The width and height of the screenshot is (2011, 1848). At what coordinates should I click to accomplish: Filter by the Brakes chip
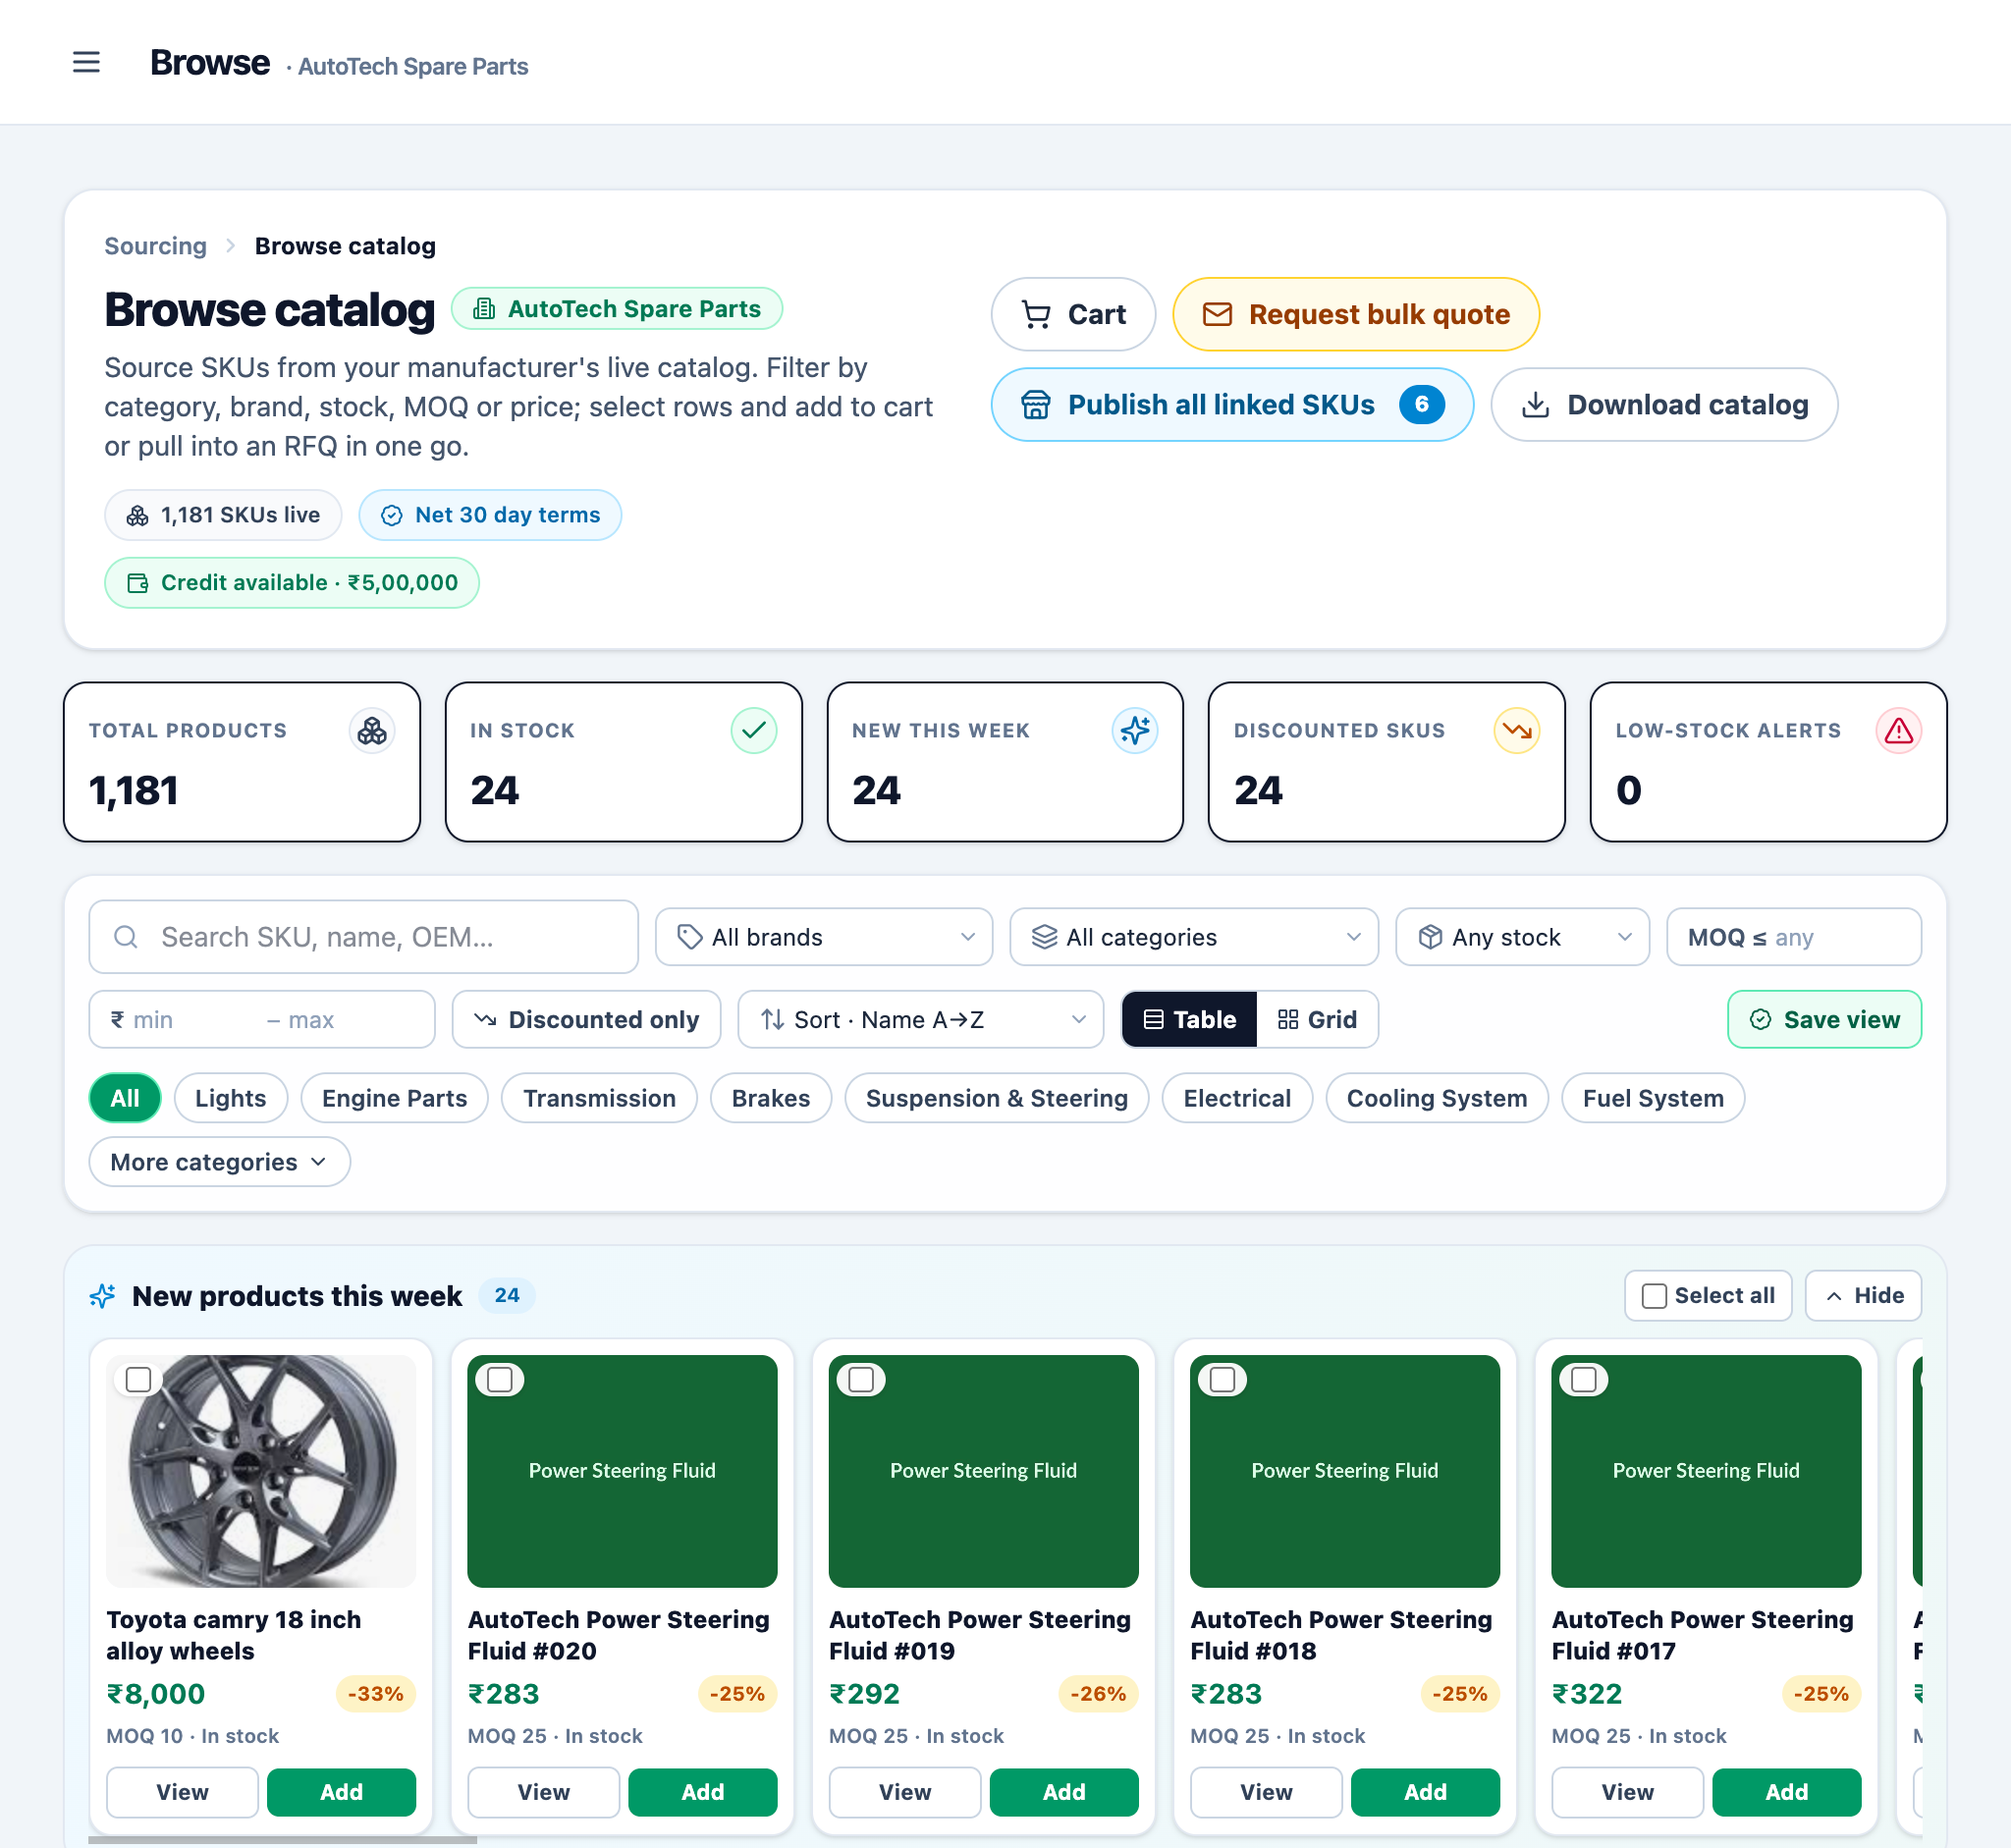(x=771, y=1099)
